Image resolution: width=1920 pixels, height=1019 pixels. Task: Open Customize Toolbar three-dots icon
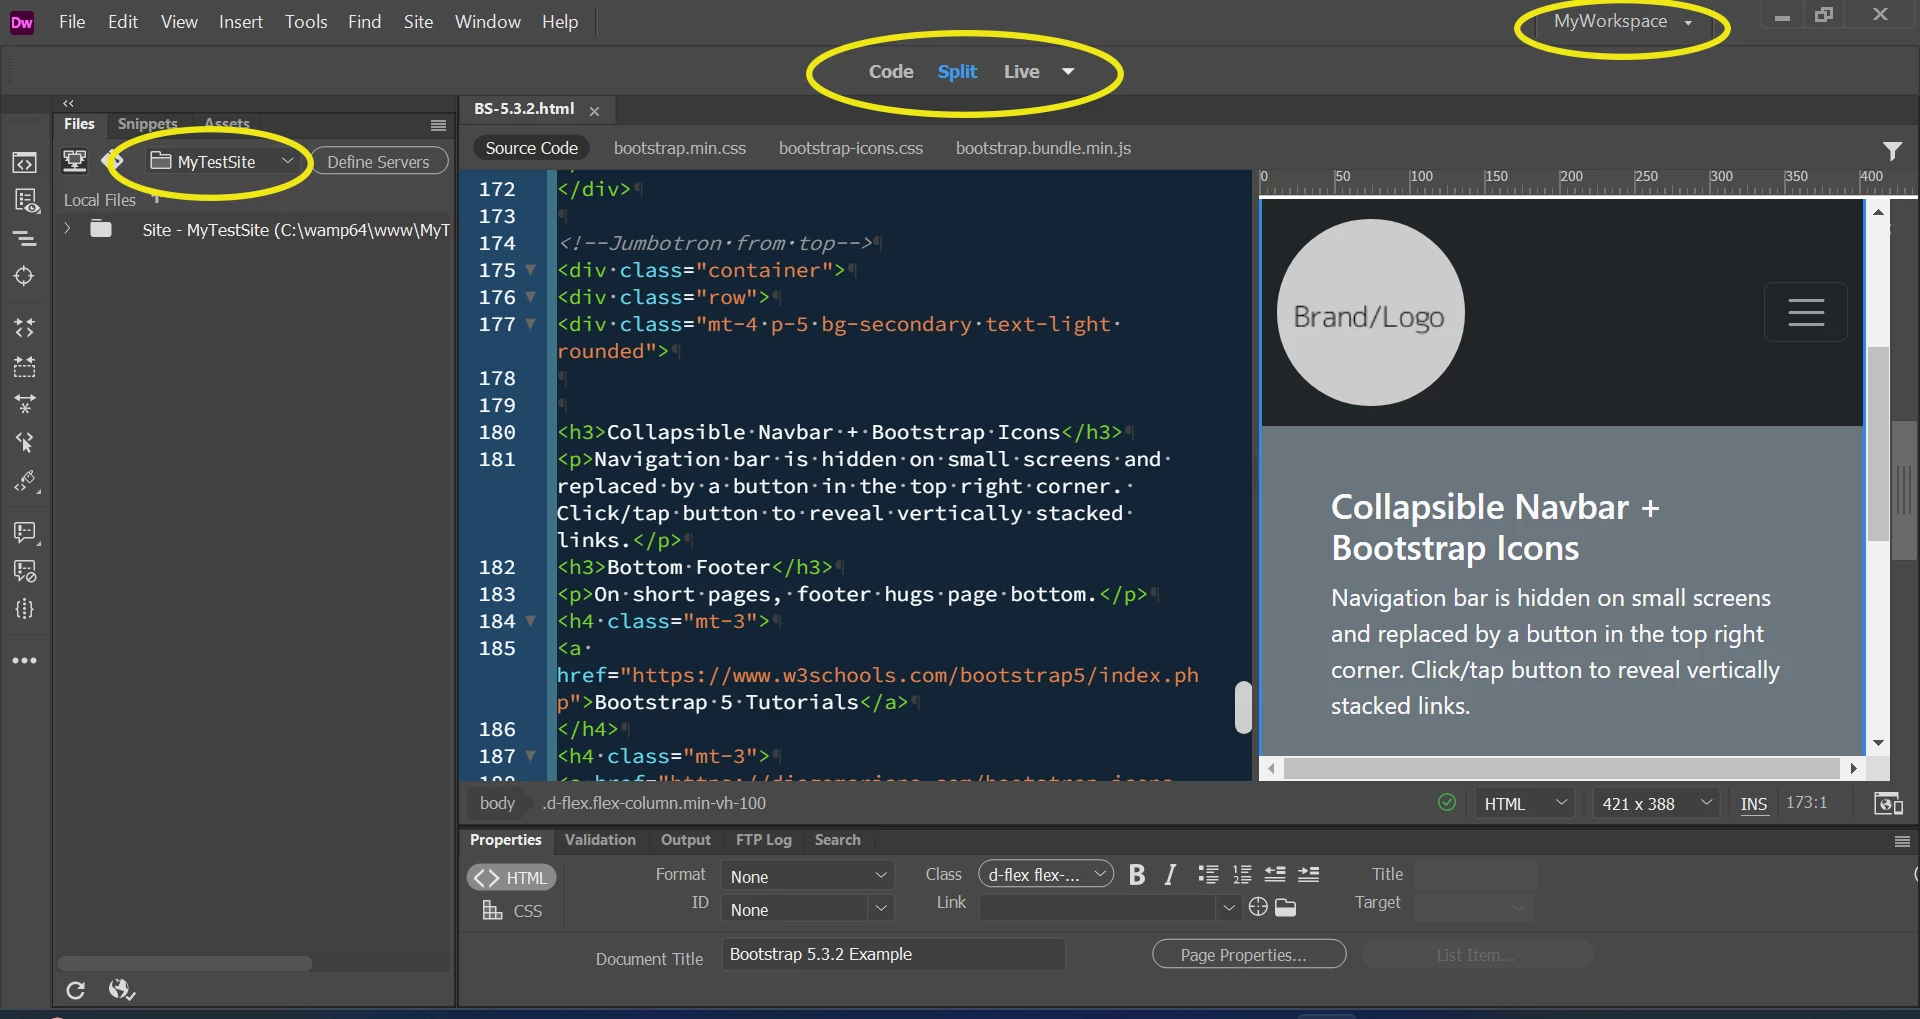pos(24,661)
